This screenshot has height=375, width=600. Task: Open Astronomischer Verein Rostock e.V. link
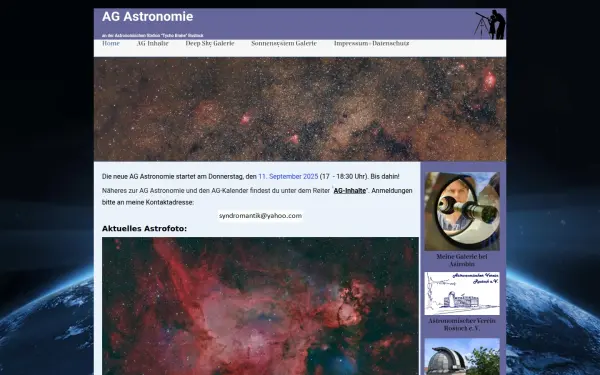(x=462, y=324)
